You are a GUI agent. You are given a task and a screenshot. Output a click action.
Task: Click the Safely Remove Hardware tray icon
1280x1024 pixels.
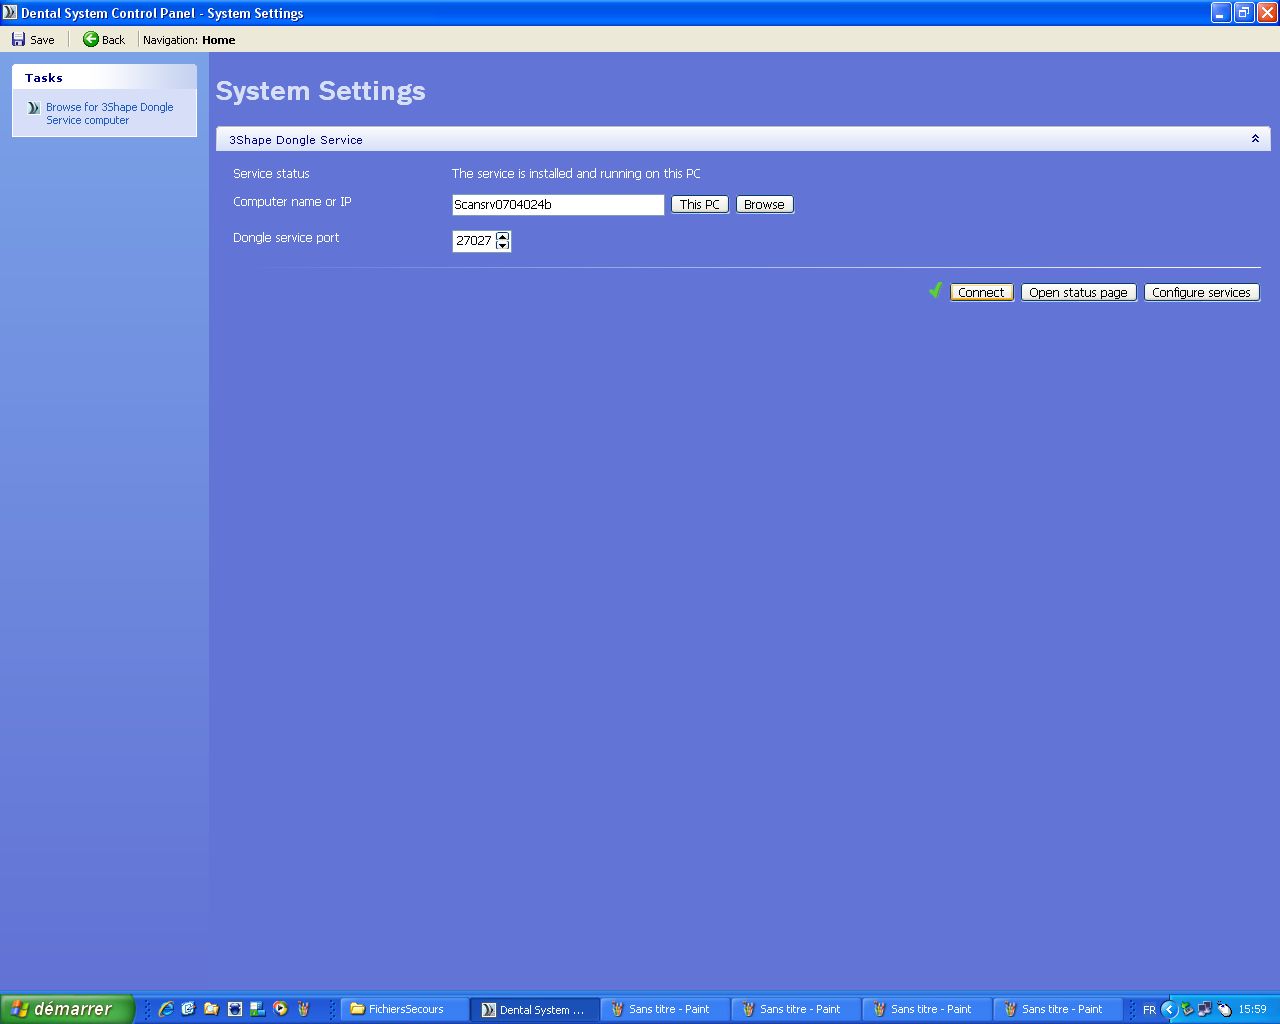[1187, 1009]
